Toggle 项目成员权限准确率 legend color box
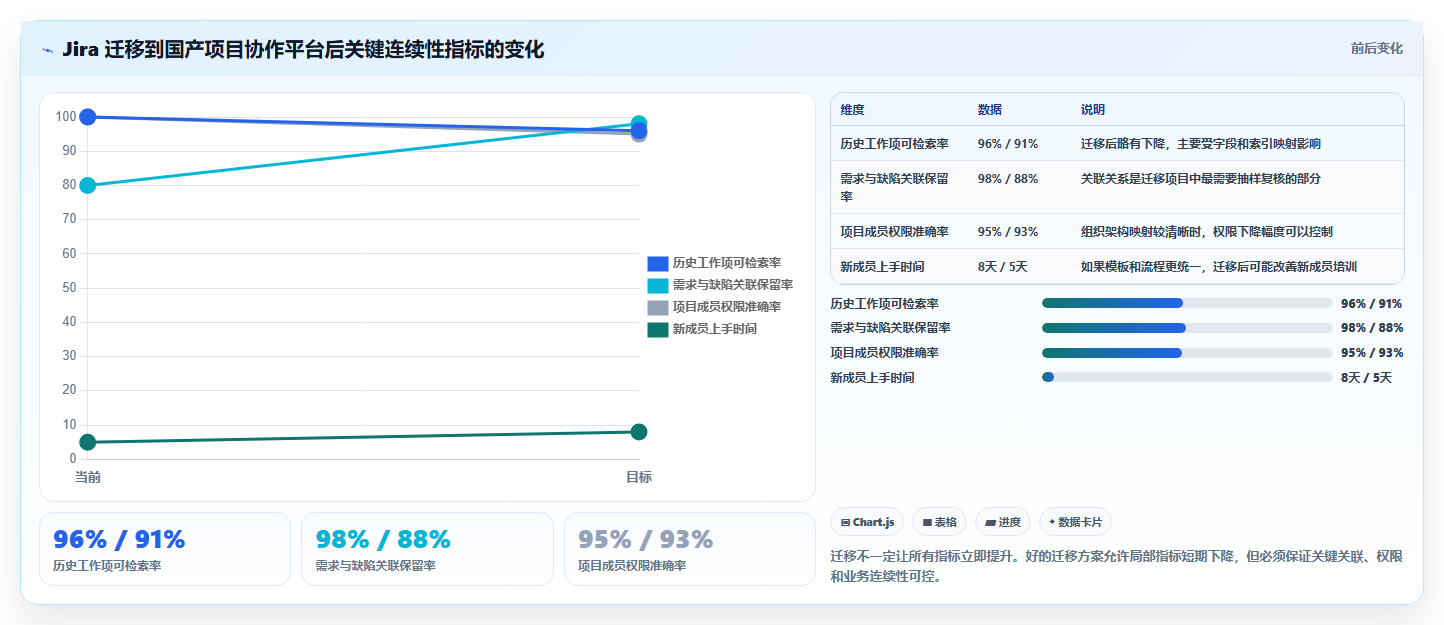Viewport: 1444px width, 625px height. [657, 308]
